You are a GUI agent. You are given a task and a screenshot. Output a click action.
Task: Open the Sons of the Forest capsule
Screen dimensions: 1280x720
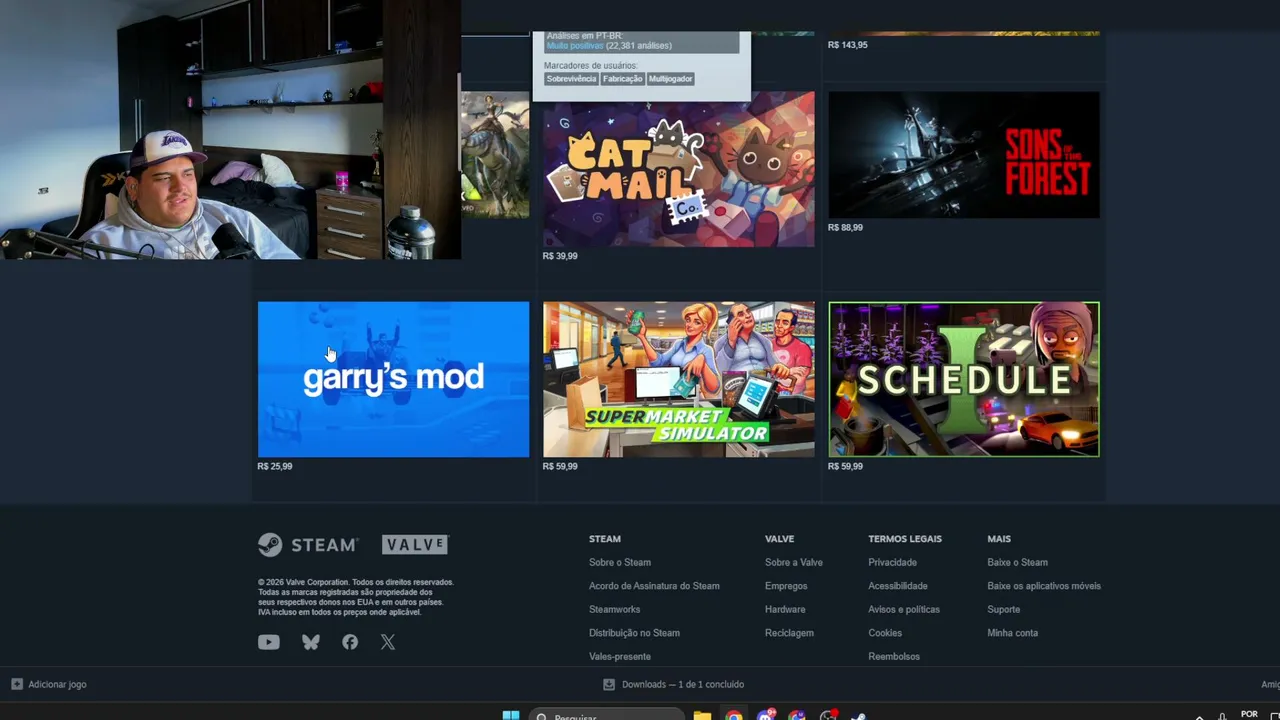click(x=964, y=155)
